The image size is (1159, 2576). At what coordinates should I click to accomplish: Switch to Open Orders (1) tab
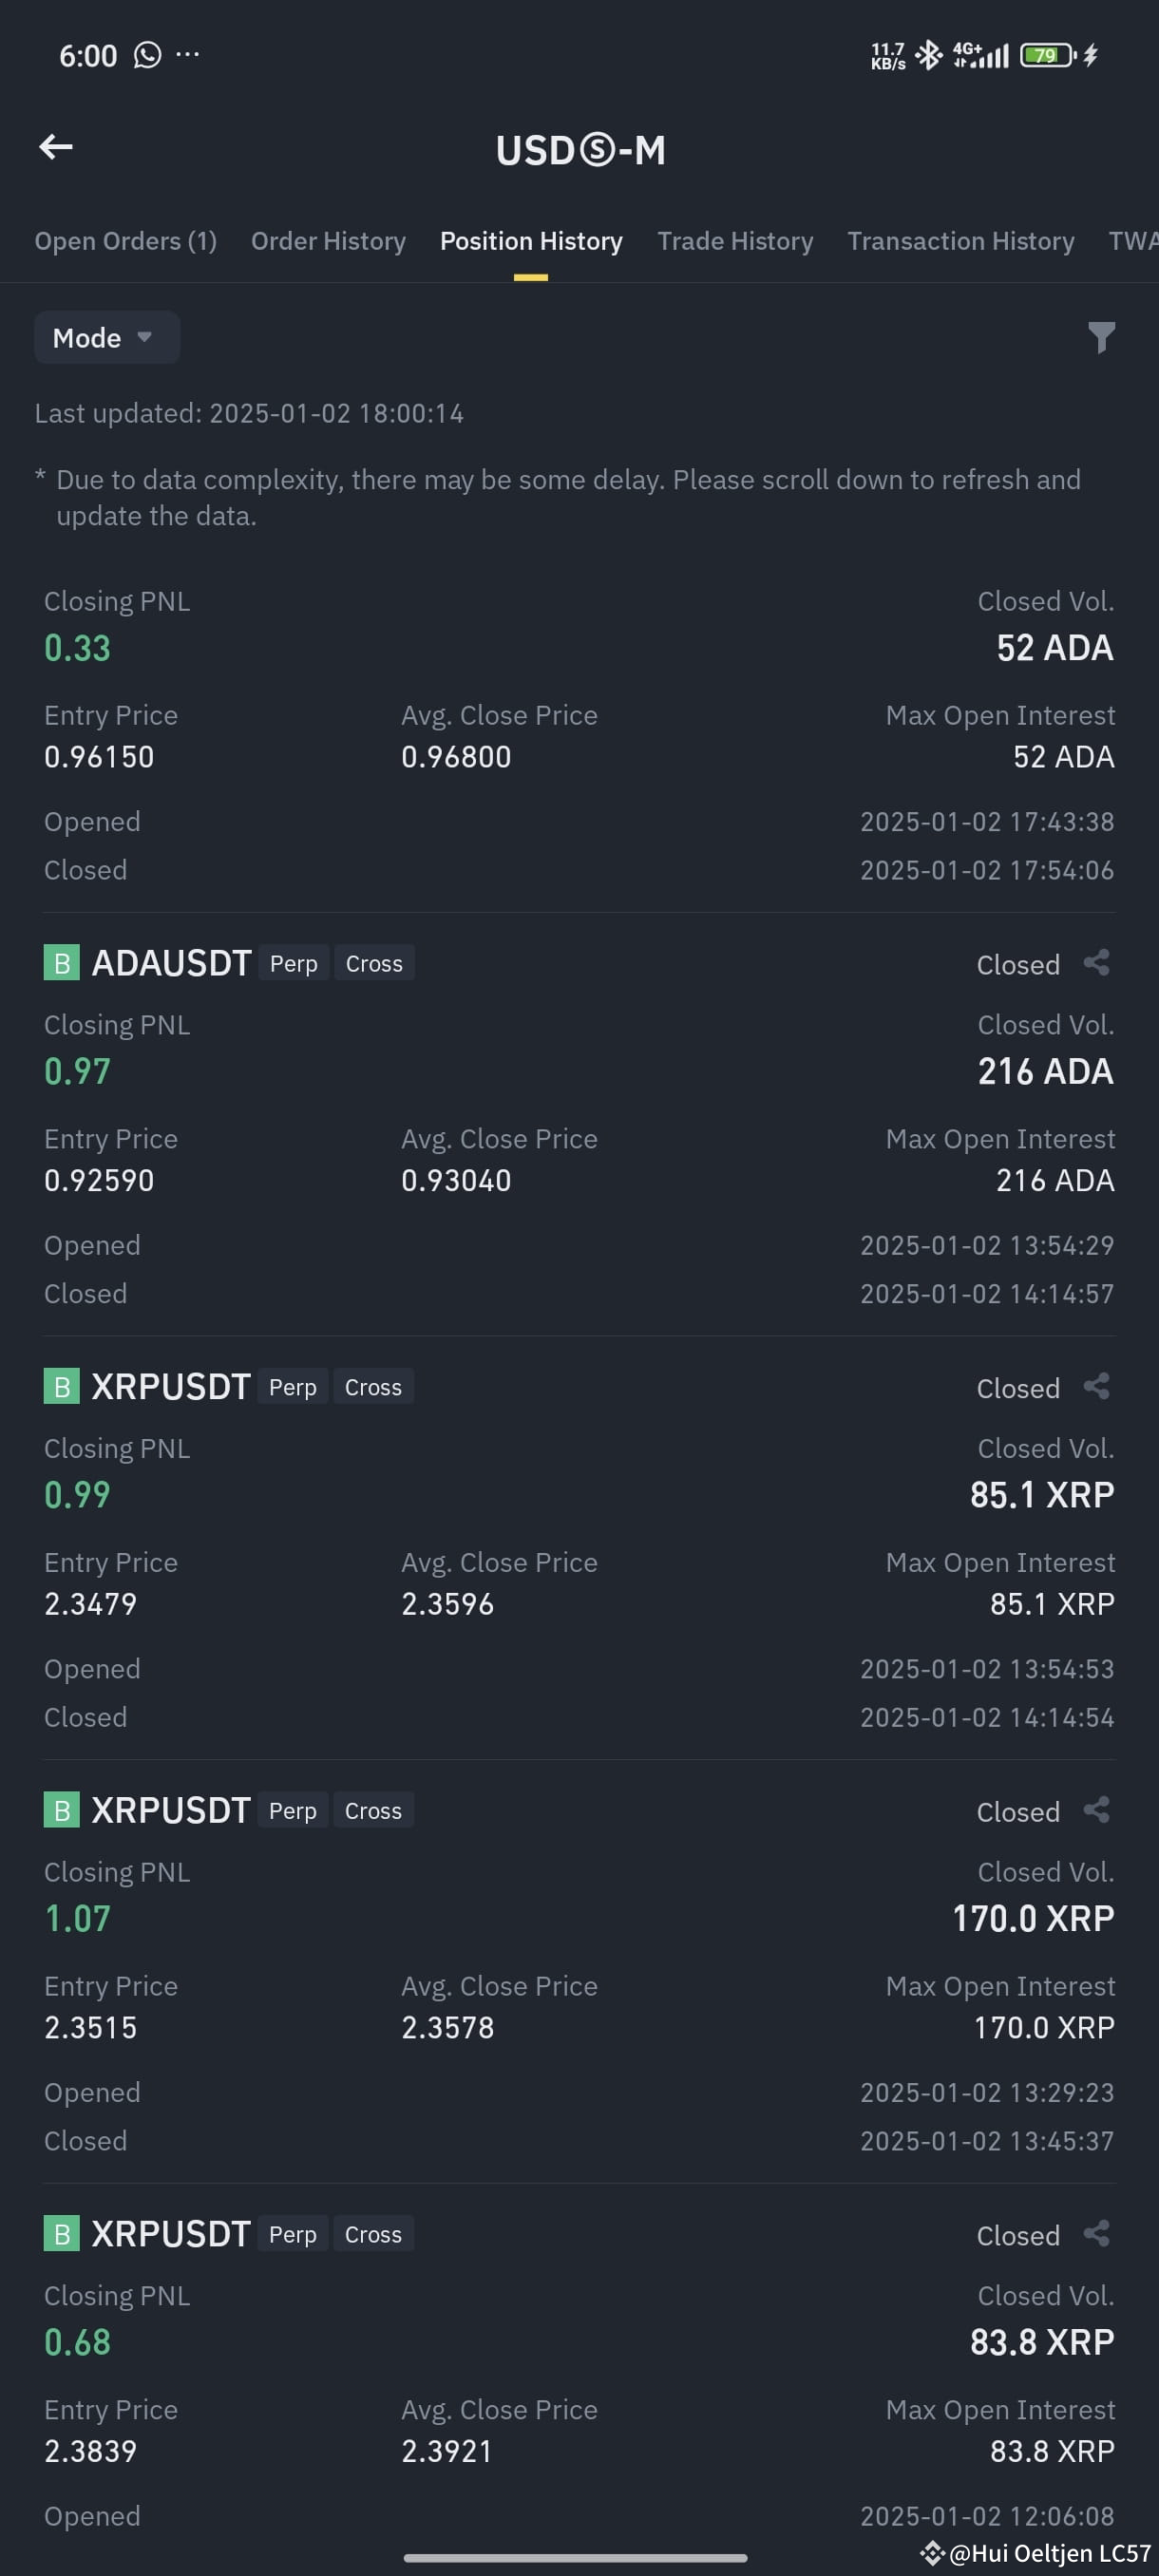(126, 241)
